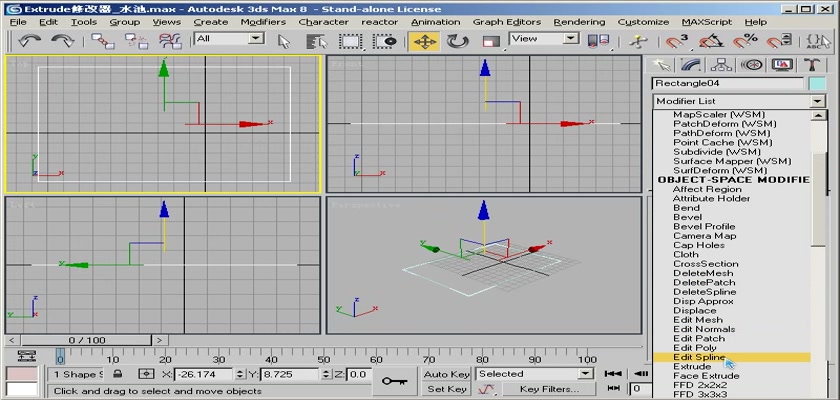Open the Rendering menu
The height and width of the screenshot is (400, 840).
pos(579,22)
